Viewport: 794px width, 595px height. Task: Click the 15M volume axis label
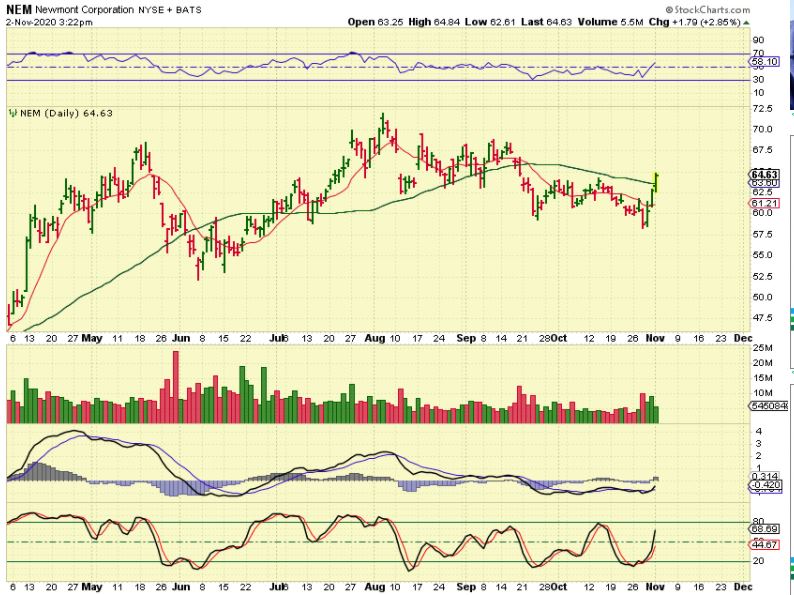(763, 378)
